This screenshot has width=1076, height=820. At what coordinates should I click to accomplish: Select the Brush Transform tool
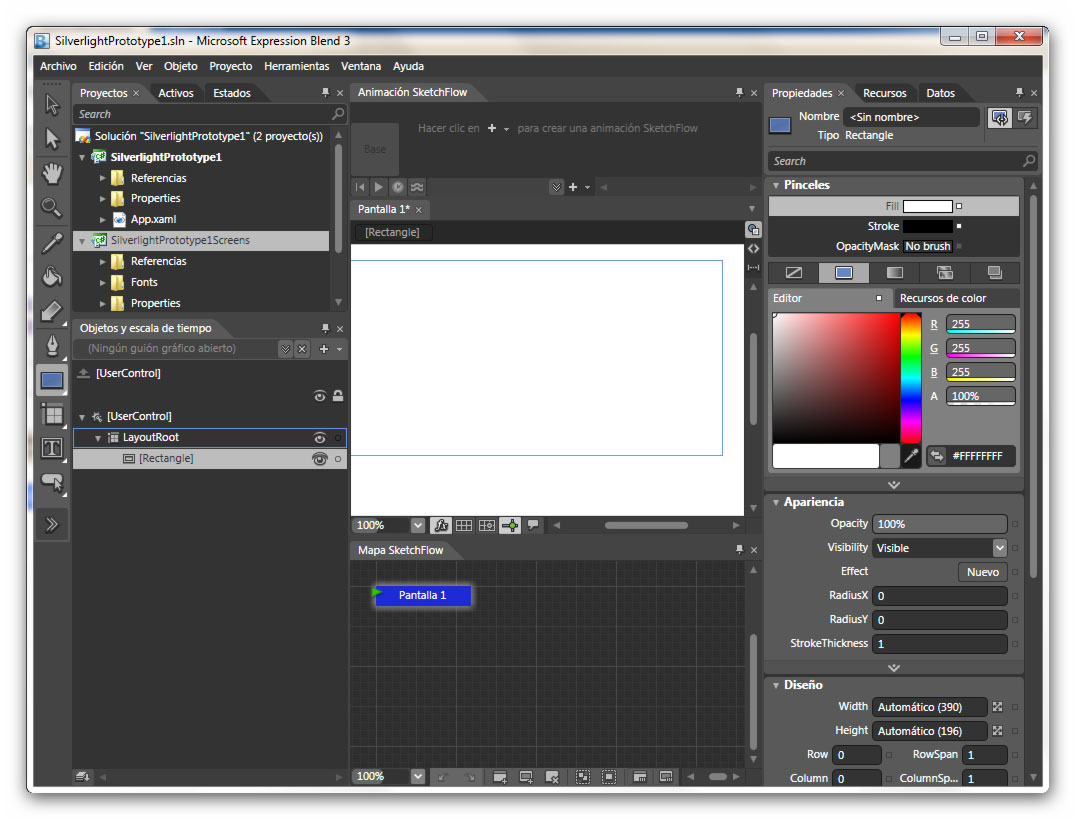(x=52, y=311)
